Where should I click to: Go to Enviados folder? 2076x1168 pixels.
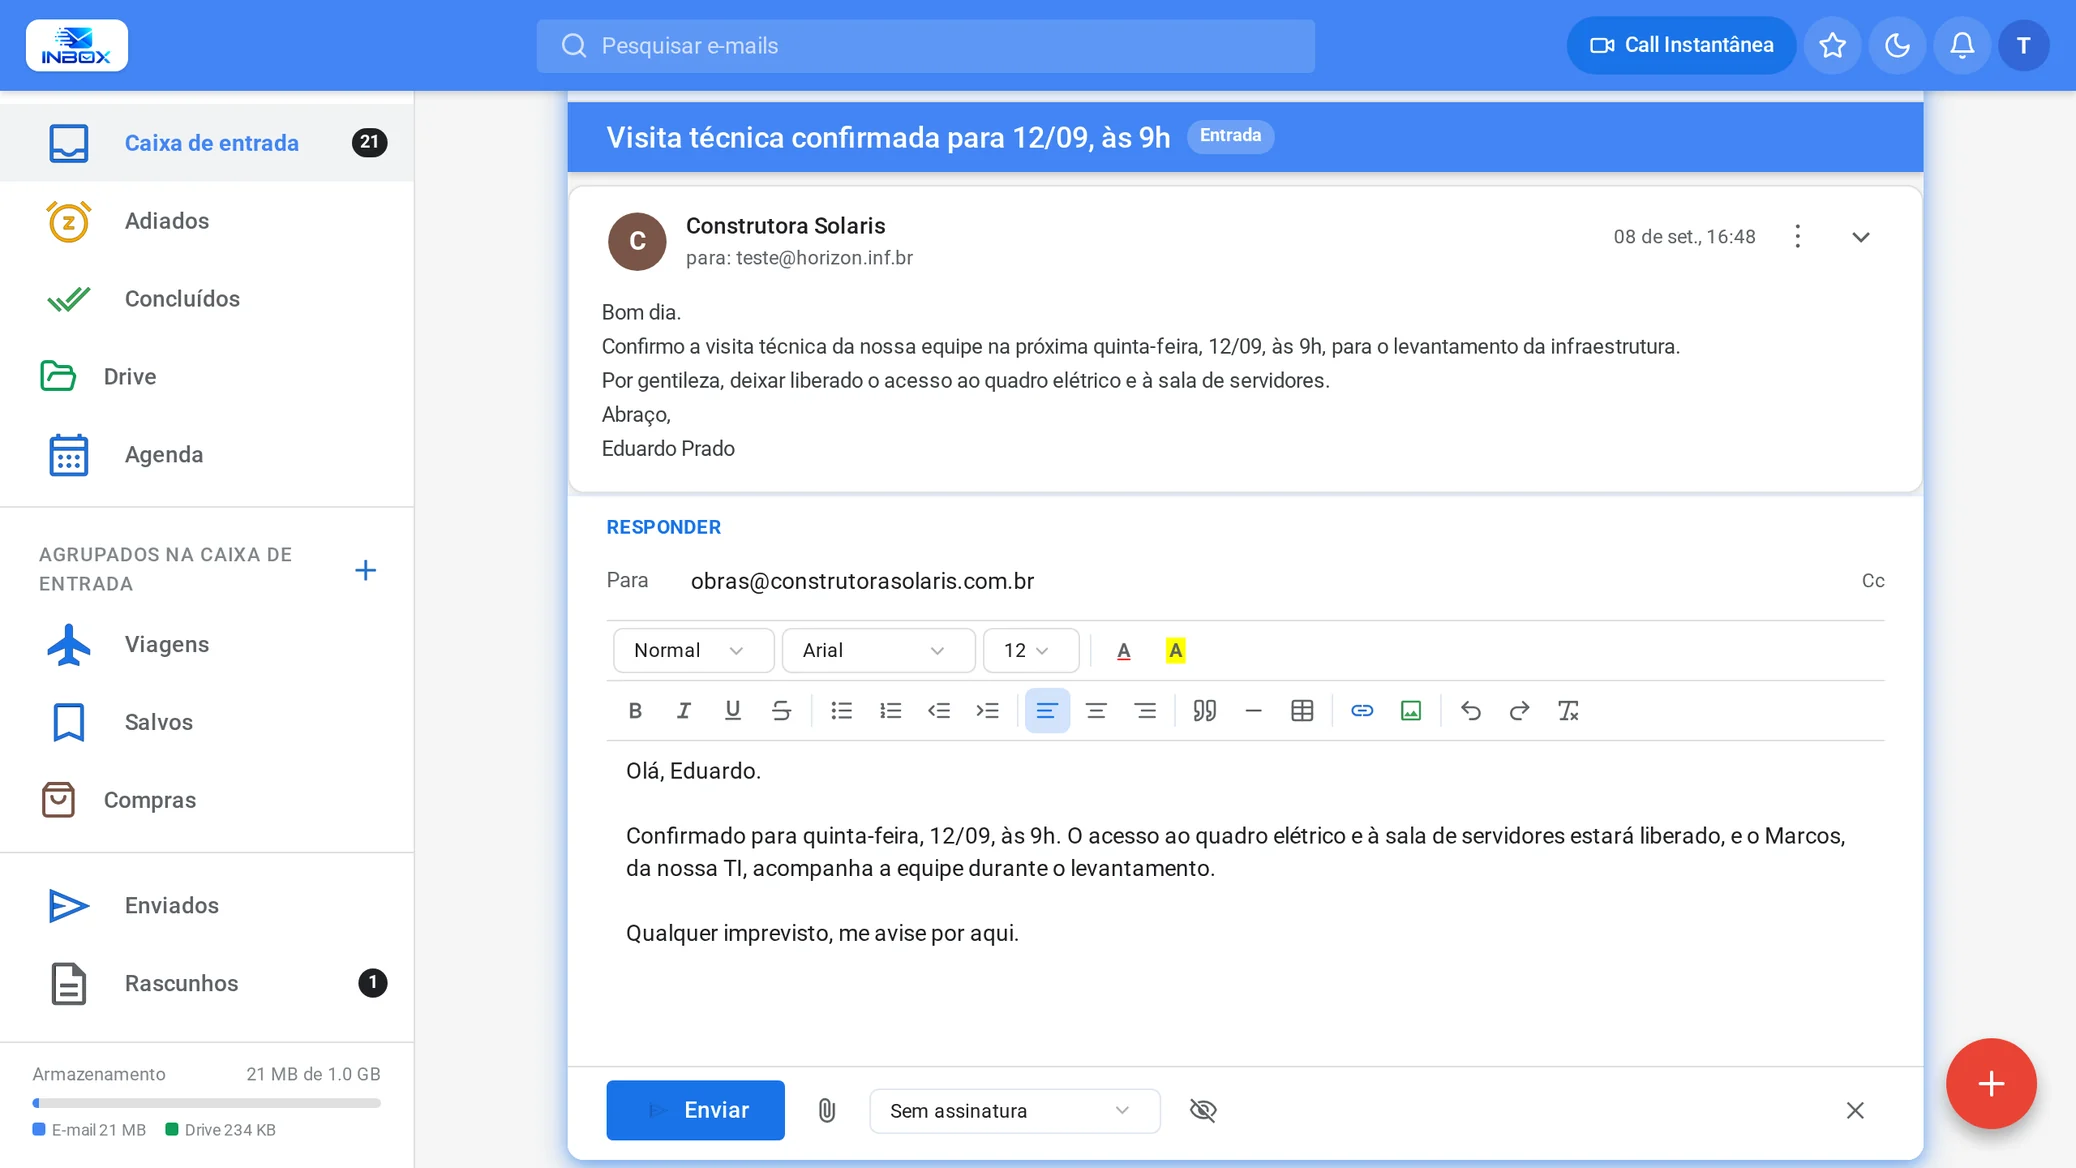pyautogui.click(x=207, y=906)
